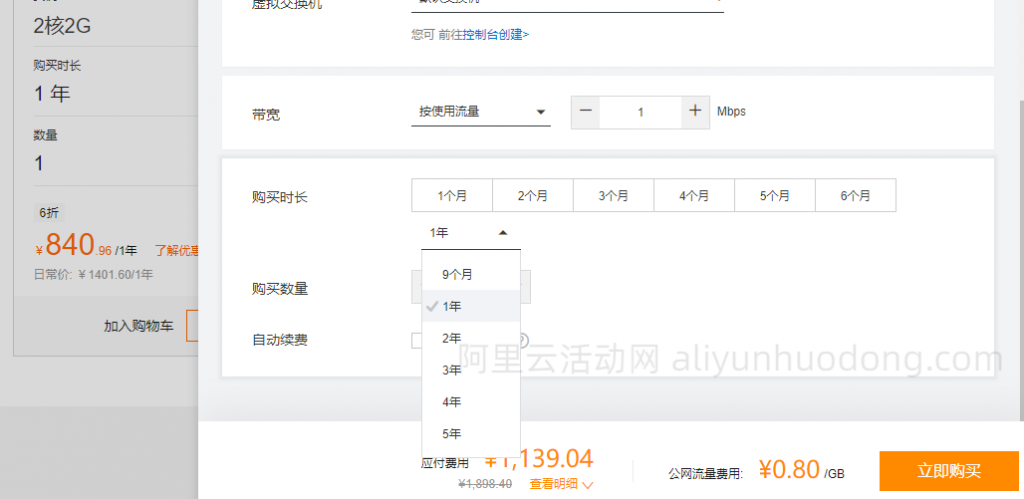Image resolution: width=1024 pixels, height=499 pixels.
Task: Choose 4年 in the dropdown list
Action: coord(452,402)
